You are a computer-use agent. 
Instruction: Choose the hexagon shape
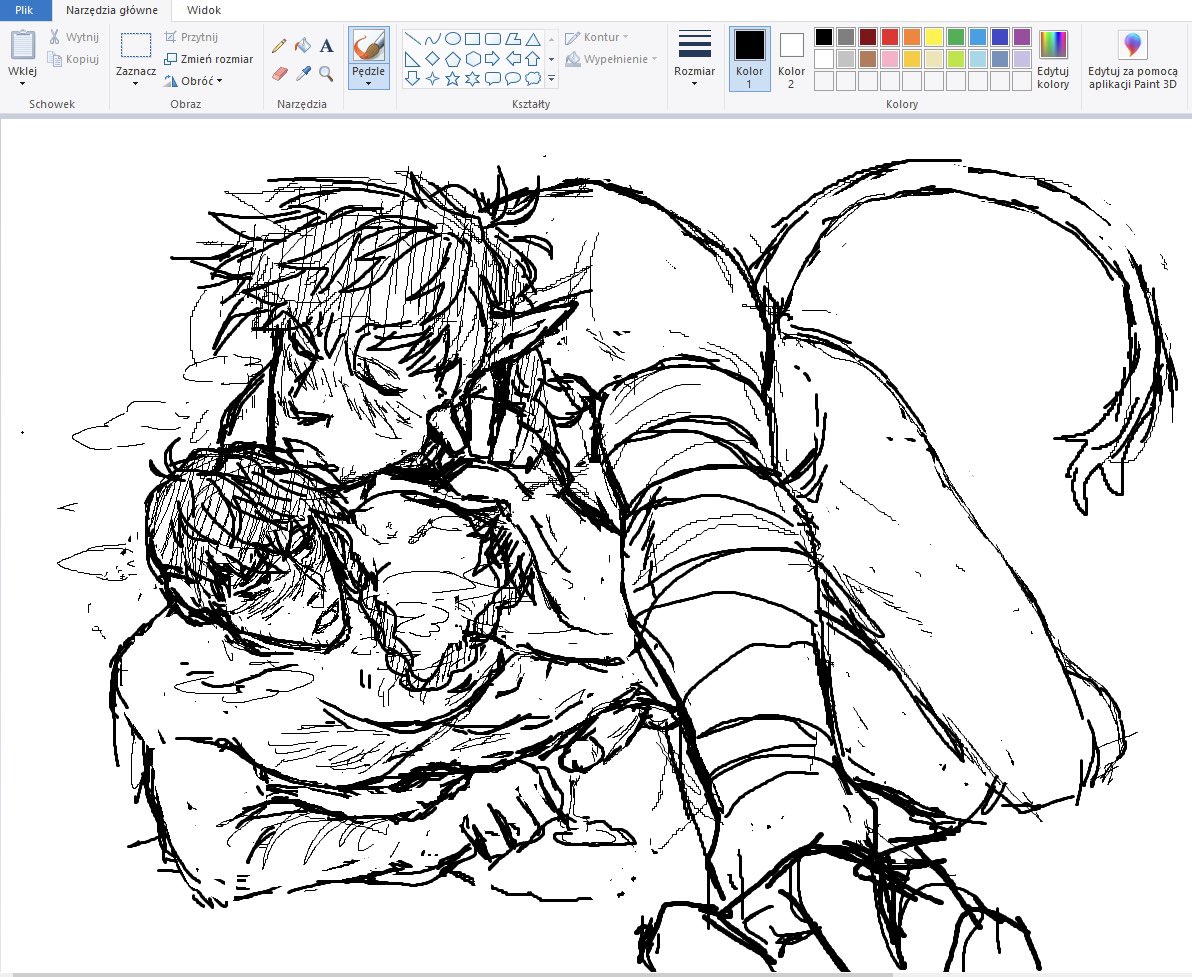(x=472, y=59)
